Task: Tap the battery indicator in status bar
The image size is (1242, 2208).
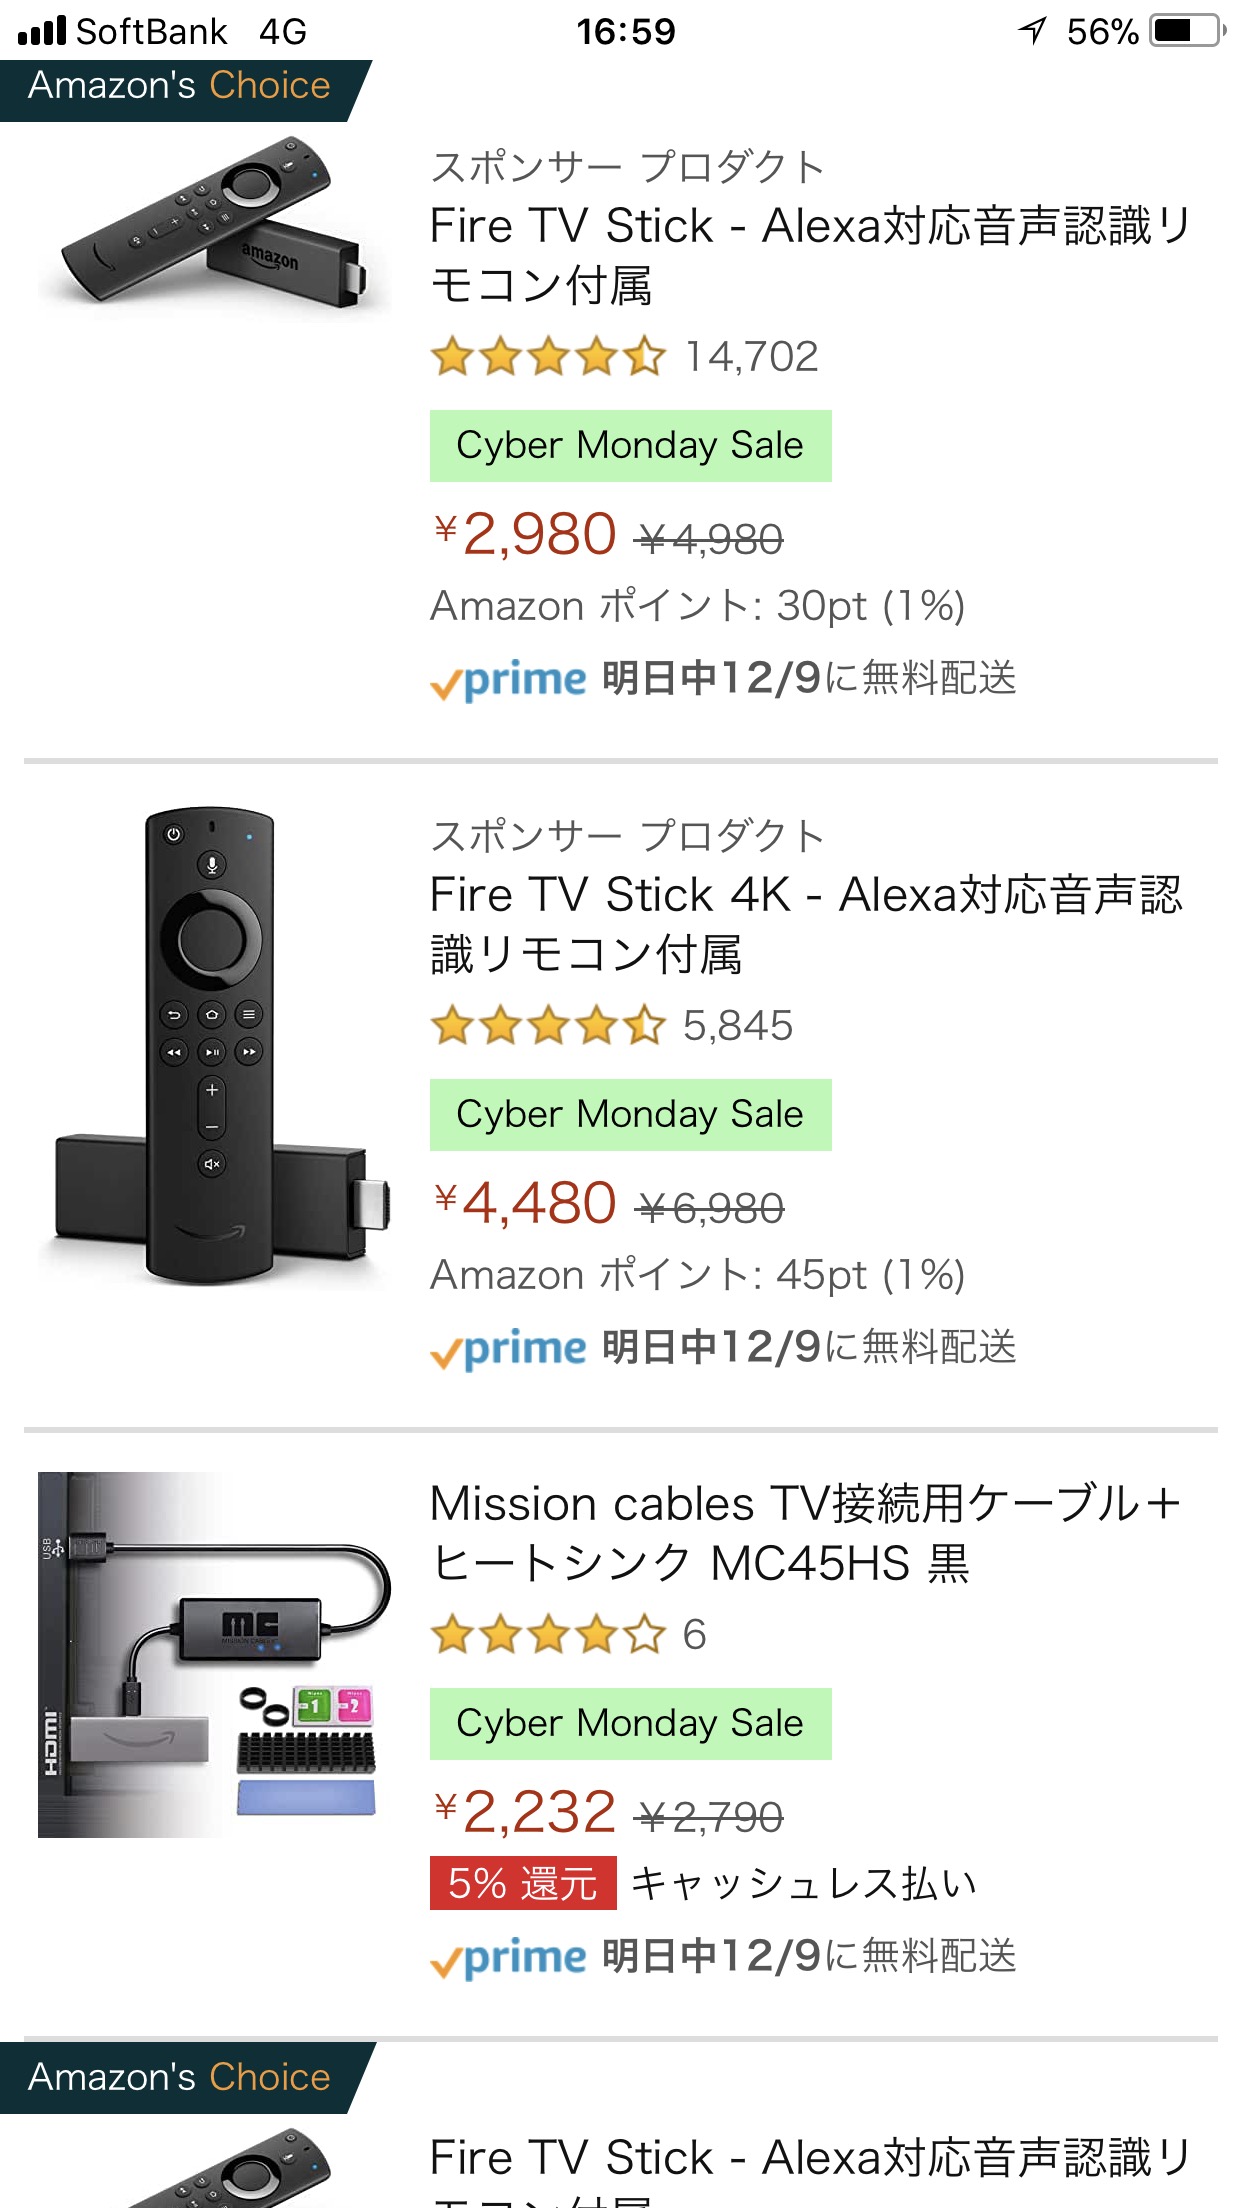Action: [x=1188, y=31]
